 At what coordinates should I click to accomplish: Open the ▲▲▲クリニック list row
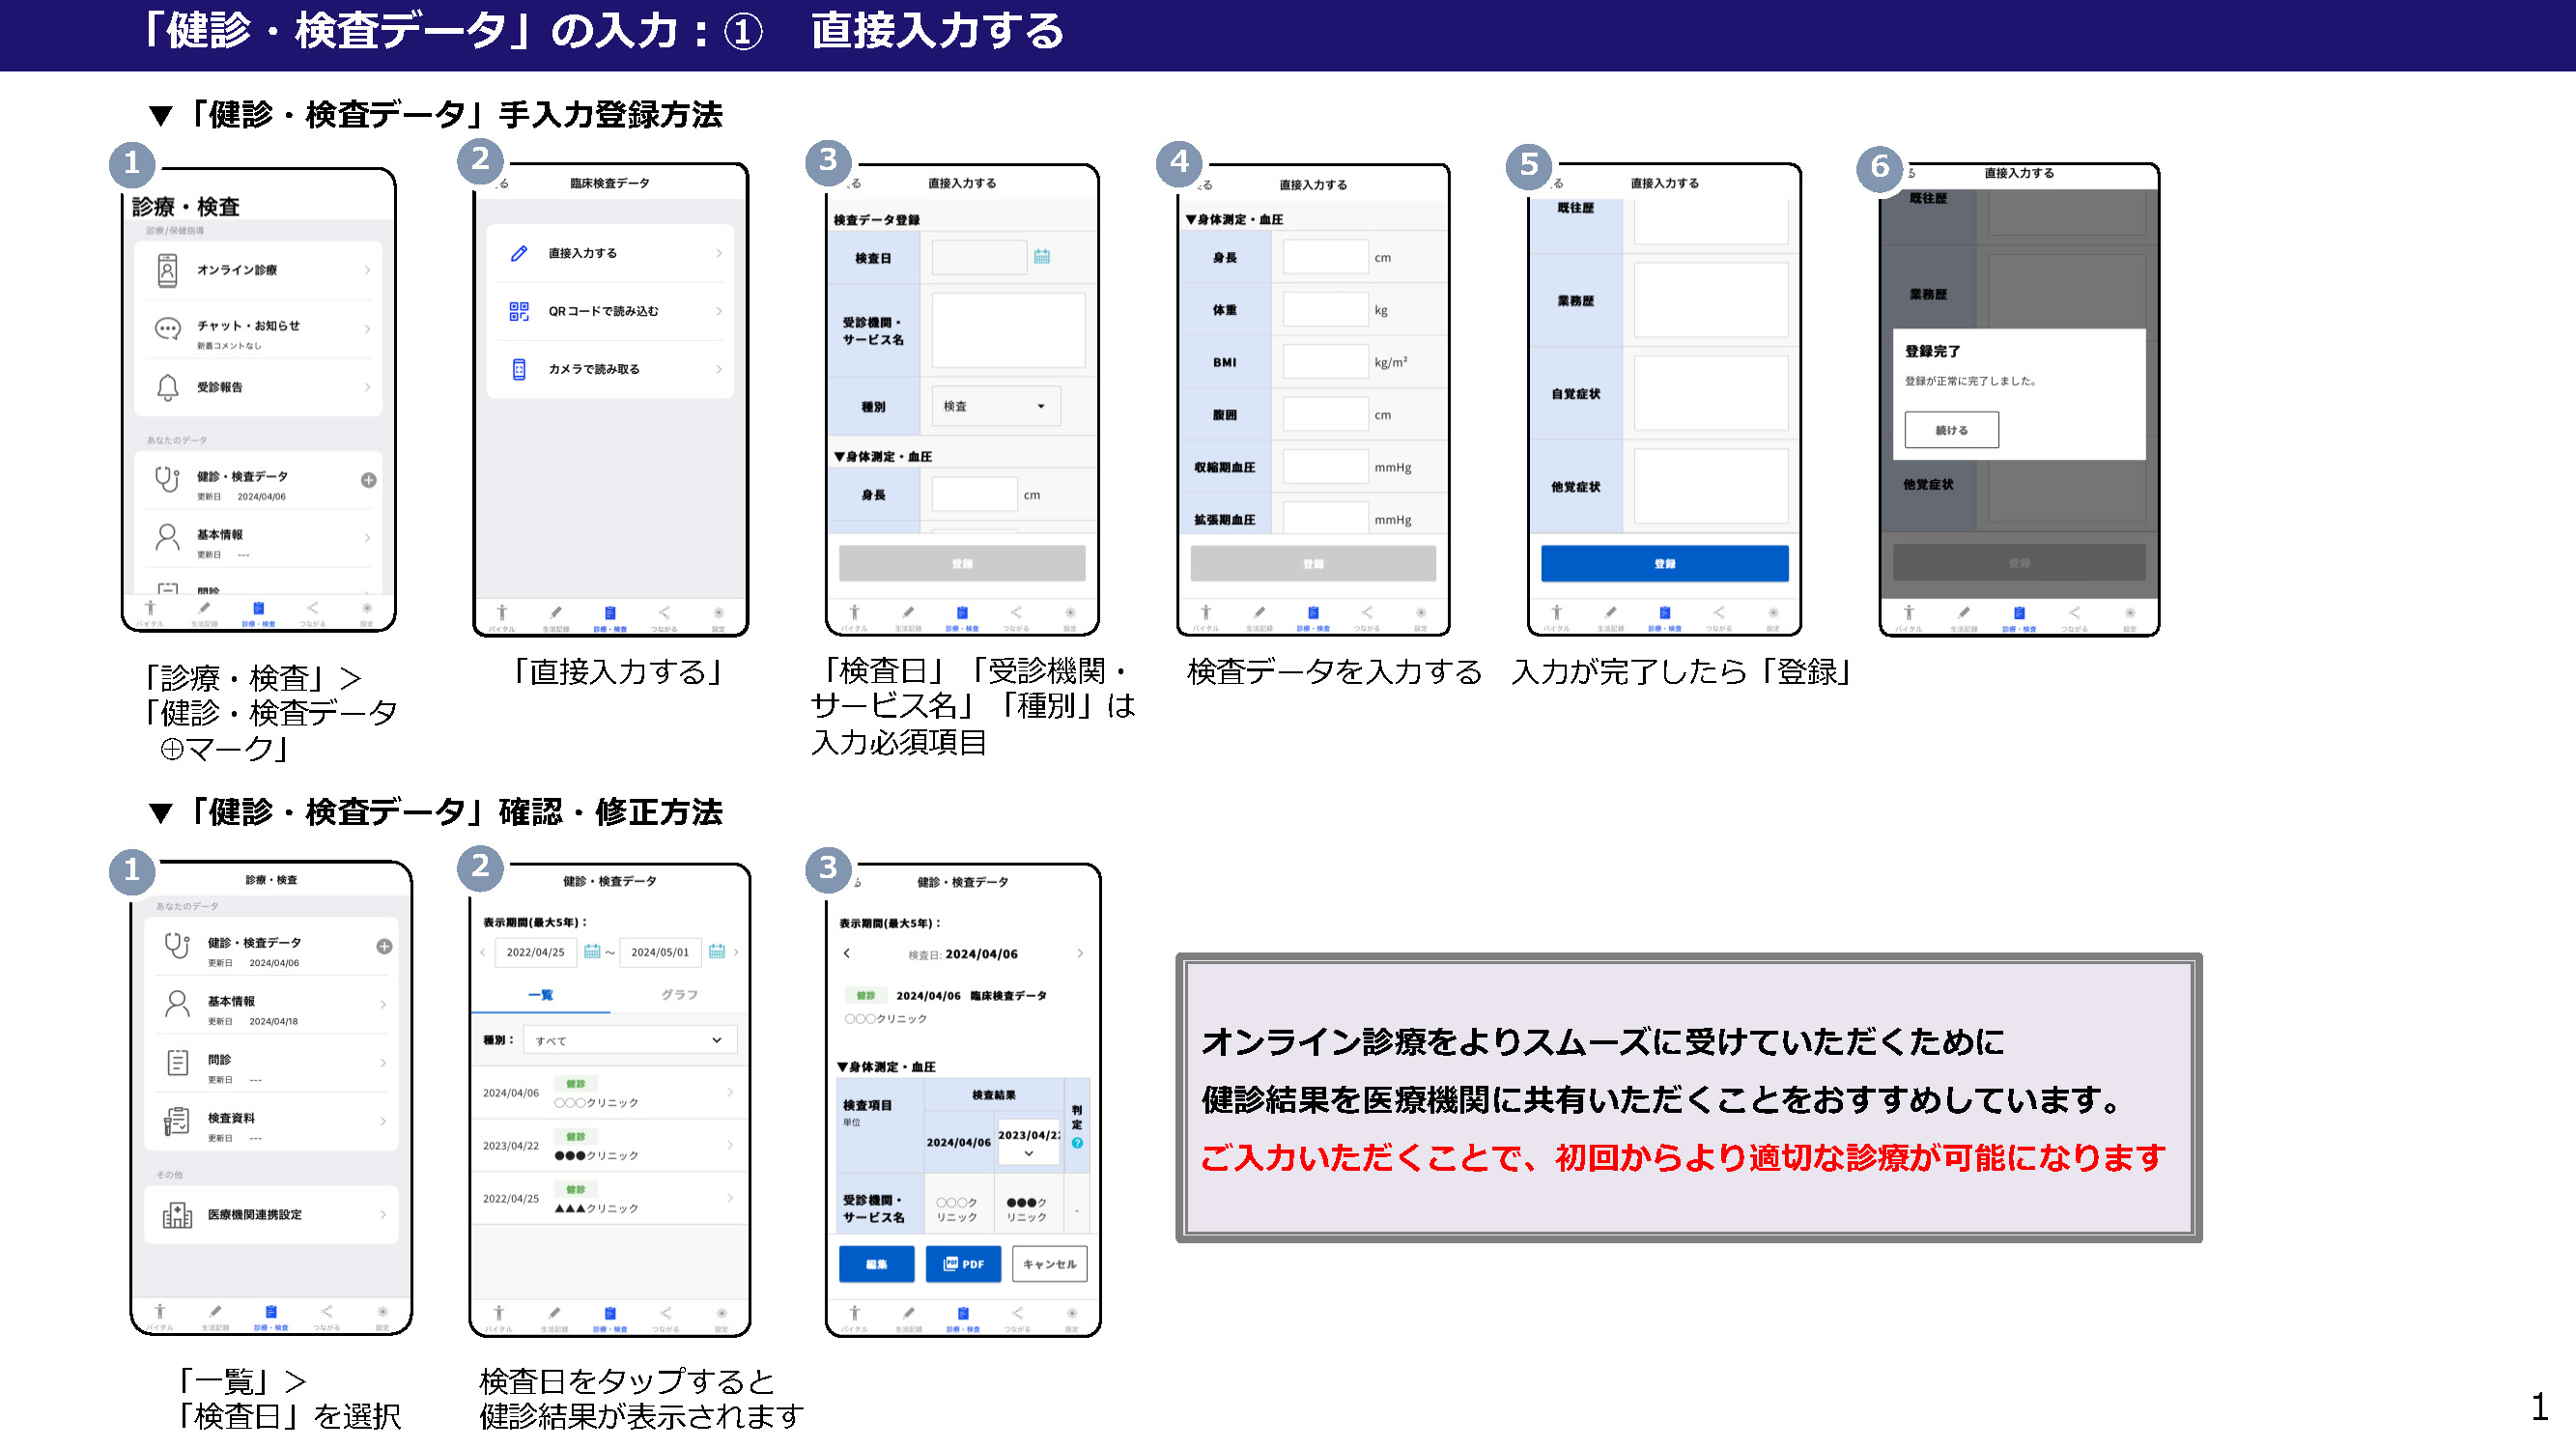[609, 1198]
